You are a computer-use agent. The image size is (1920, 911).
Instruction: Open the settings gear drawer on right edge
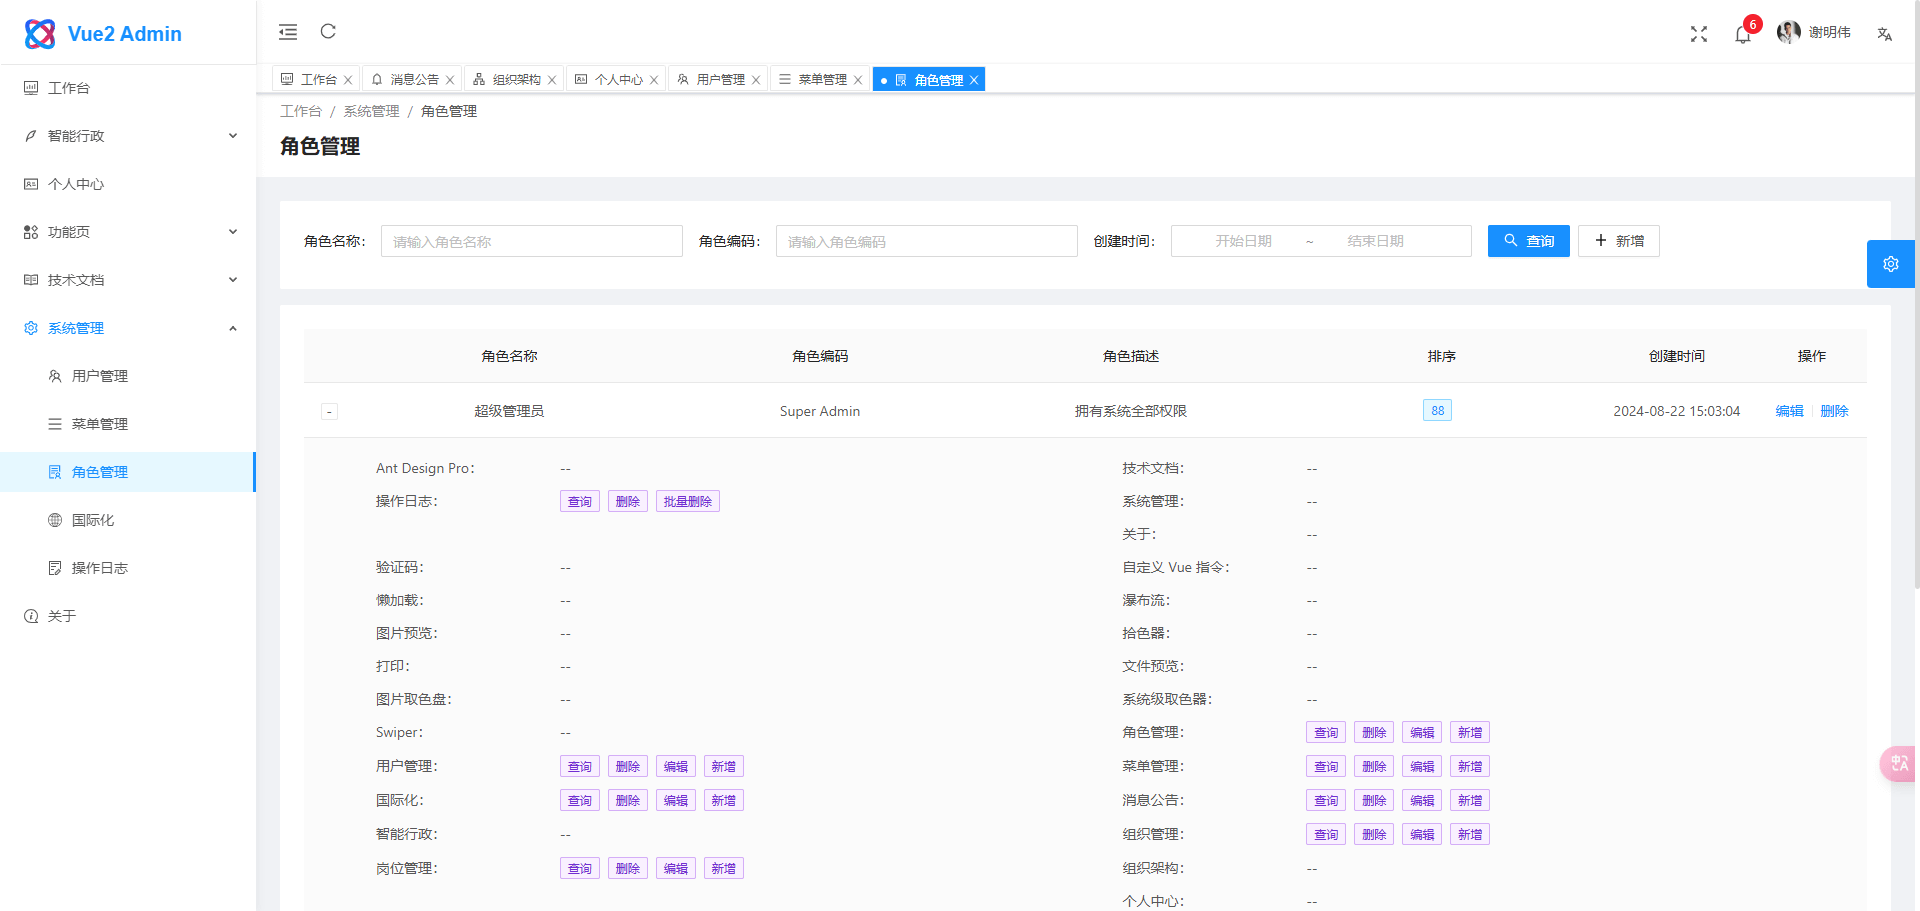click(1891, 264)
